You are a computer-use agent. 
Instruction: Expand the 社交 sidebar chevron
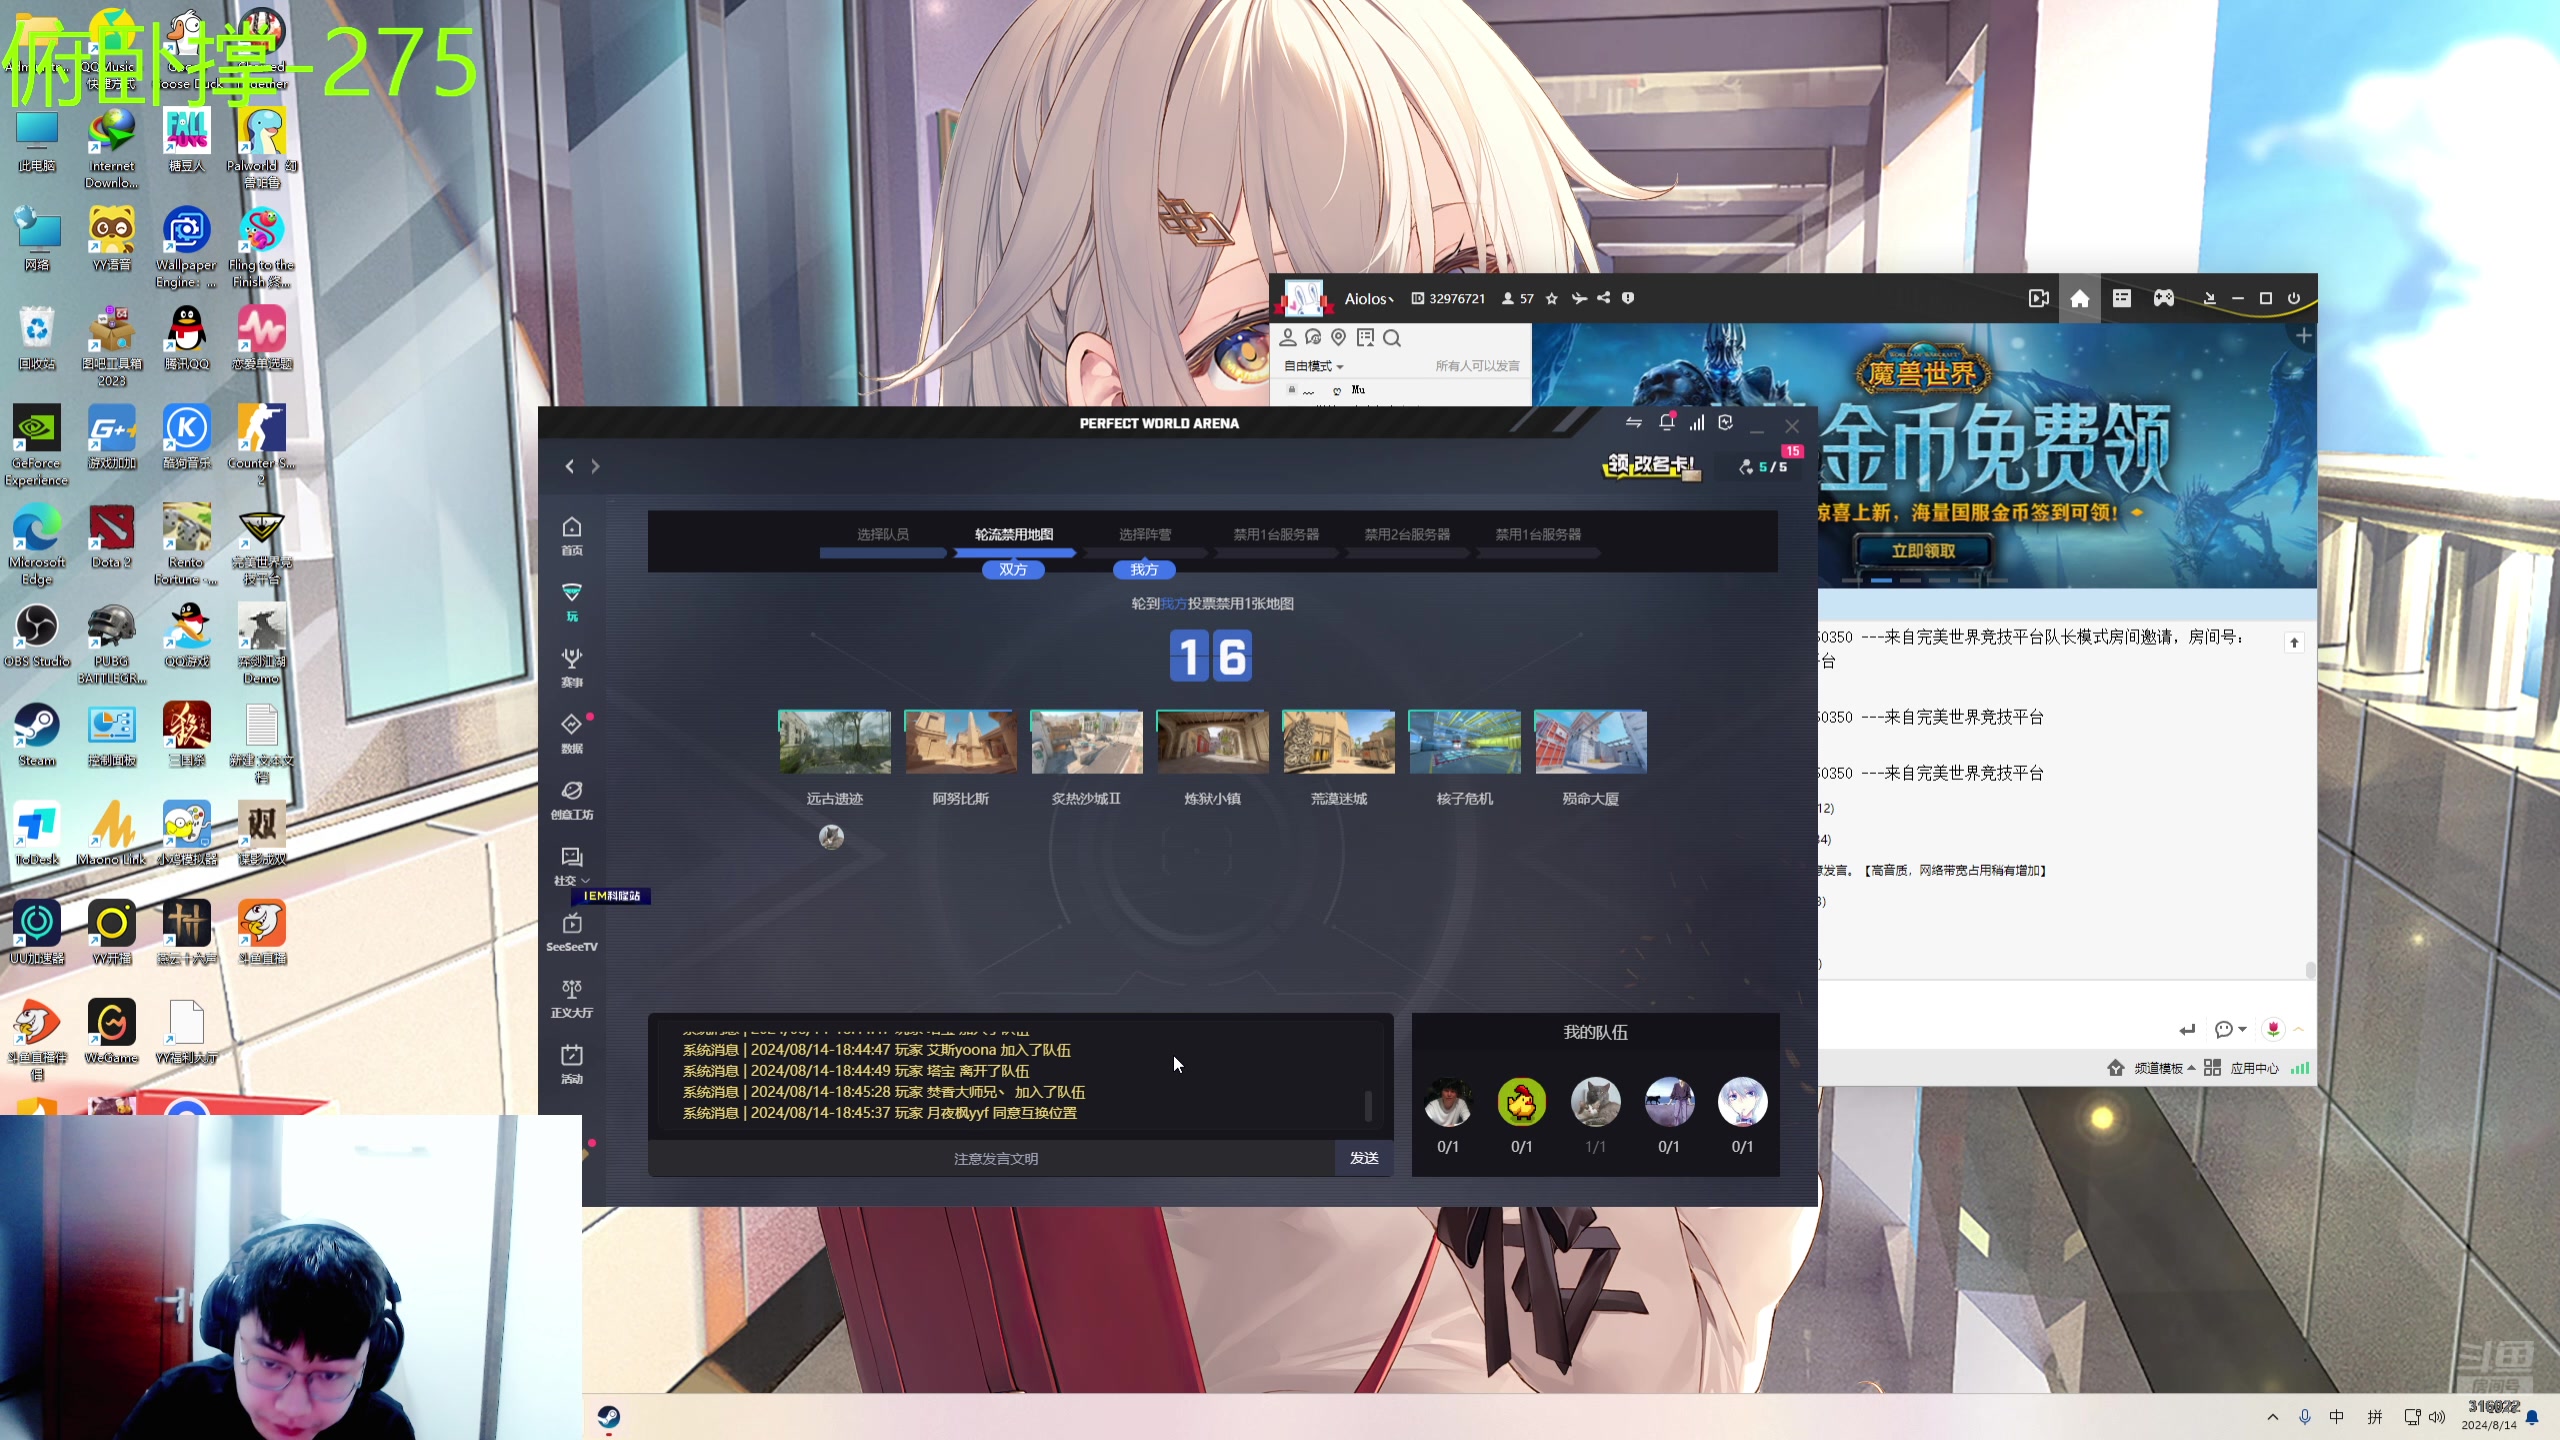tap(585, 881)
